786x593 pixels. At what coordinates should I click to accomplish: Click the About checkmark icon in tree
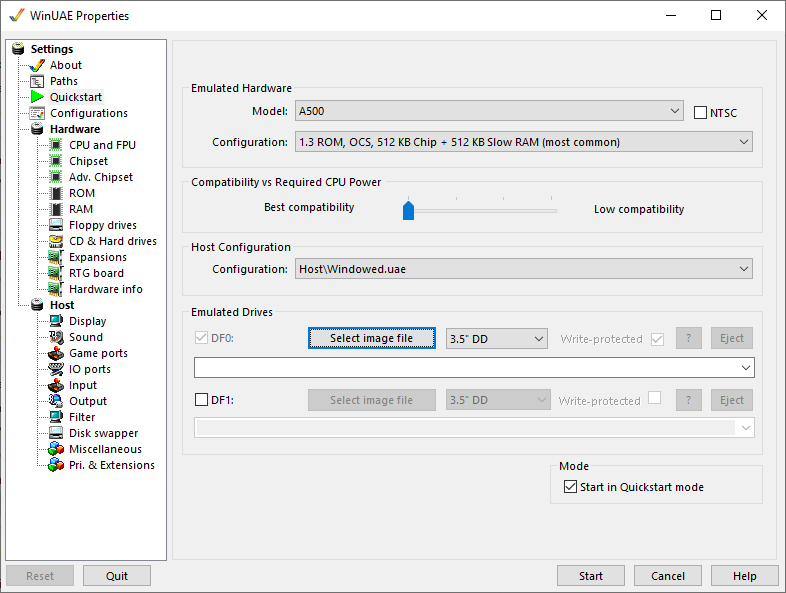pos(37,65)
